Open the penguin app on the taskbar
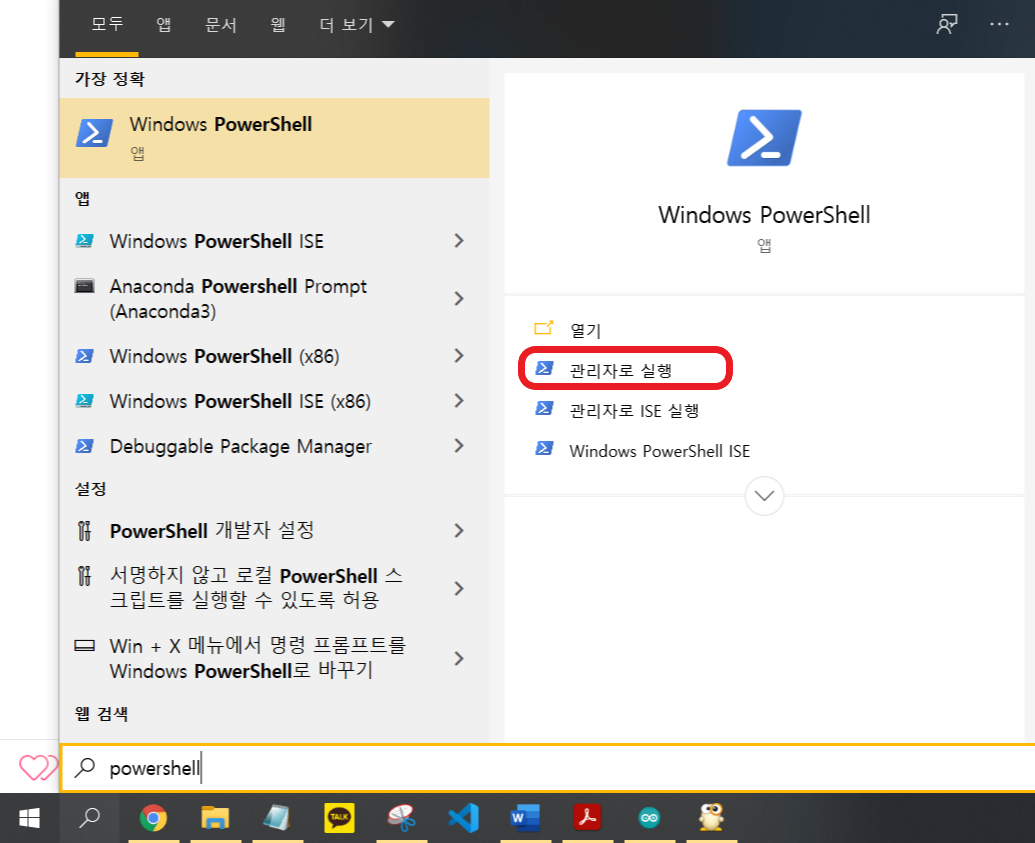Screen dimensions: 1035x843 coord(712,818)
